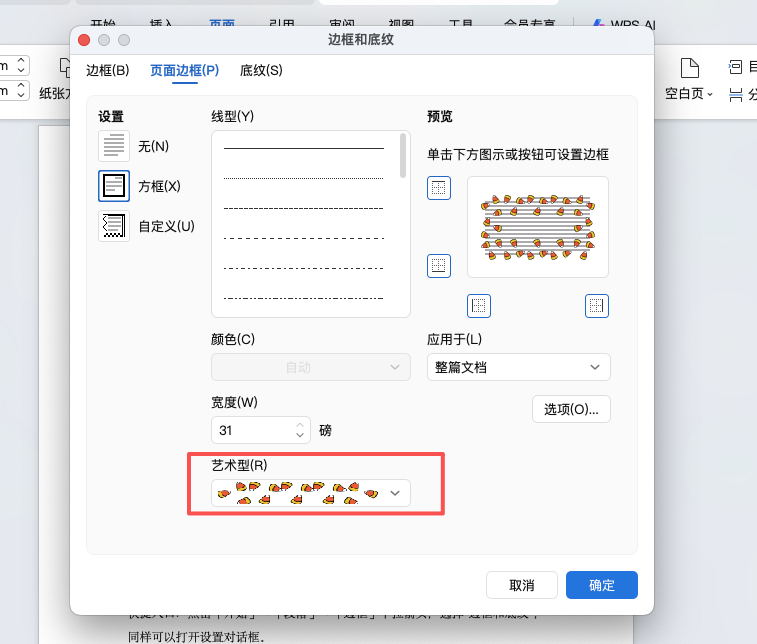Toggle the top border button in preview
Viewport: 757px width, 644px height.
439,188
